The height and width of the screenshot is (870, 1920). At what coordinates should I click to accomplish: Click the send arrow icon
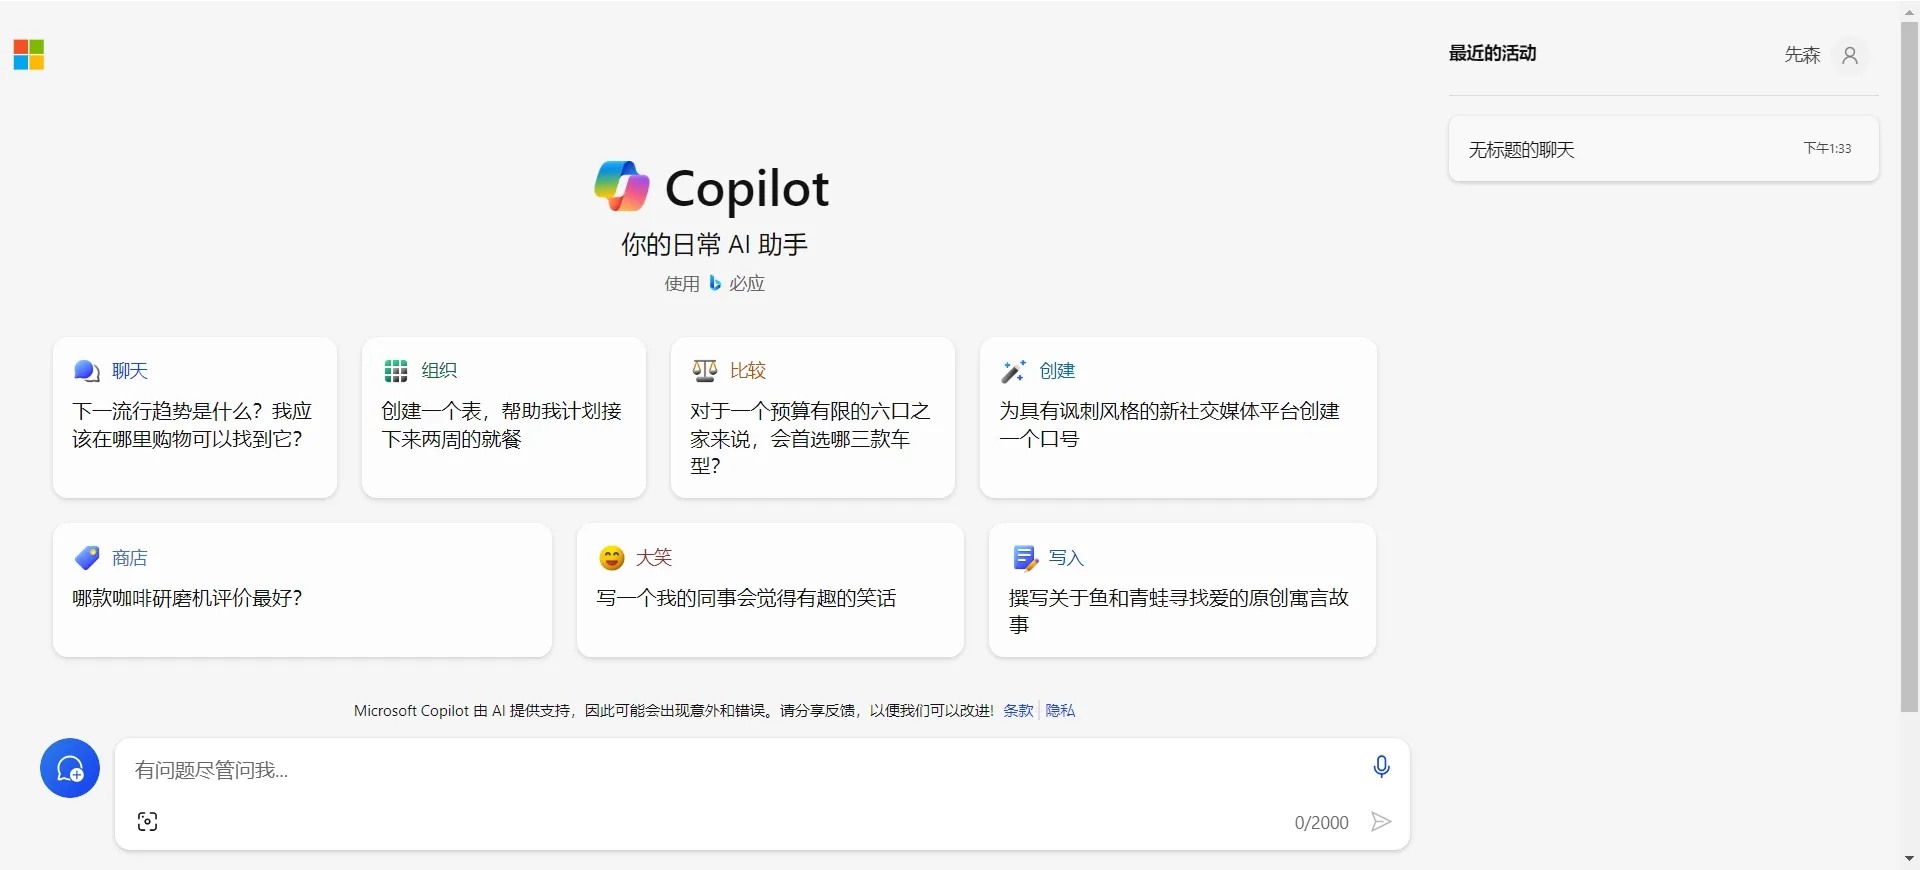(1381, 822)
